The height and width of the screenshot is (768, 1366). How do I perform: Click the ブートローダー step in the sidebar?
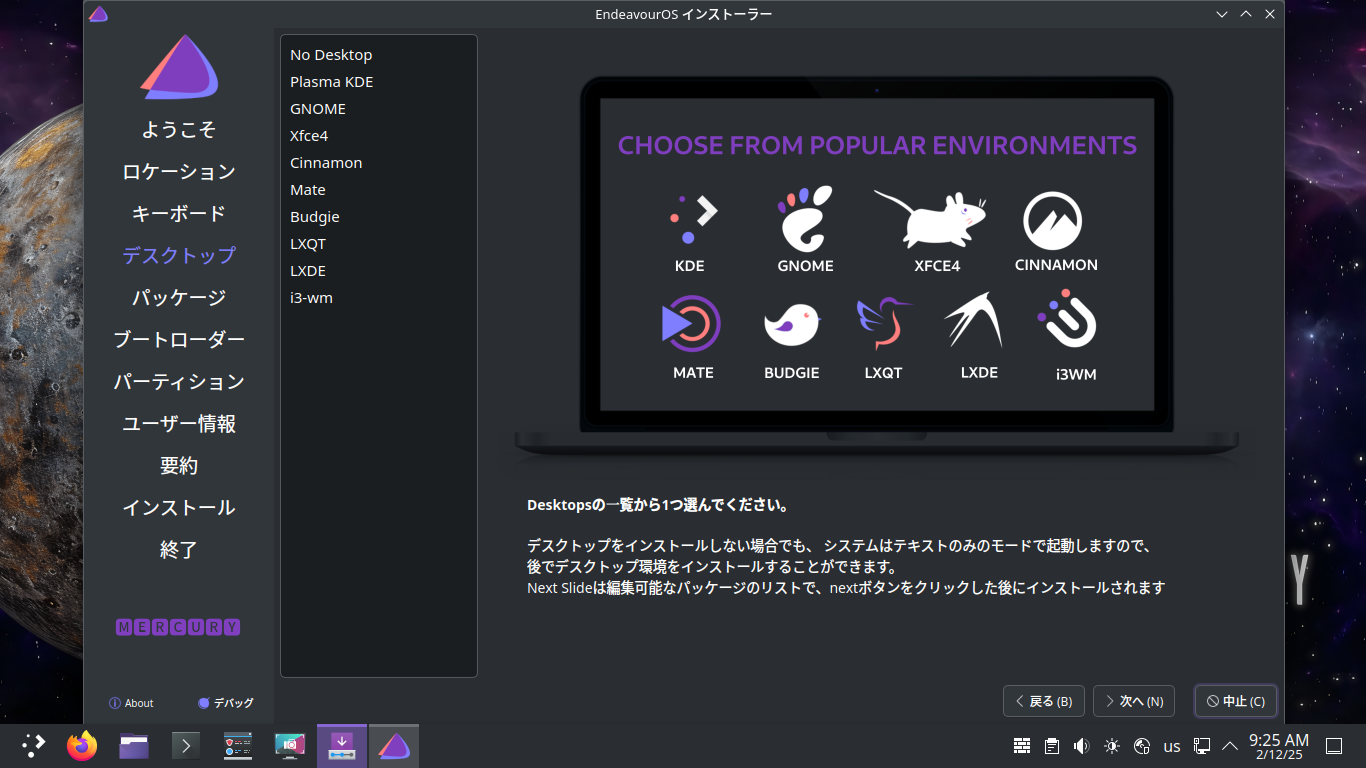tap(179, 340)
